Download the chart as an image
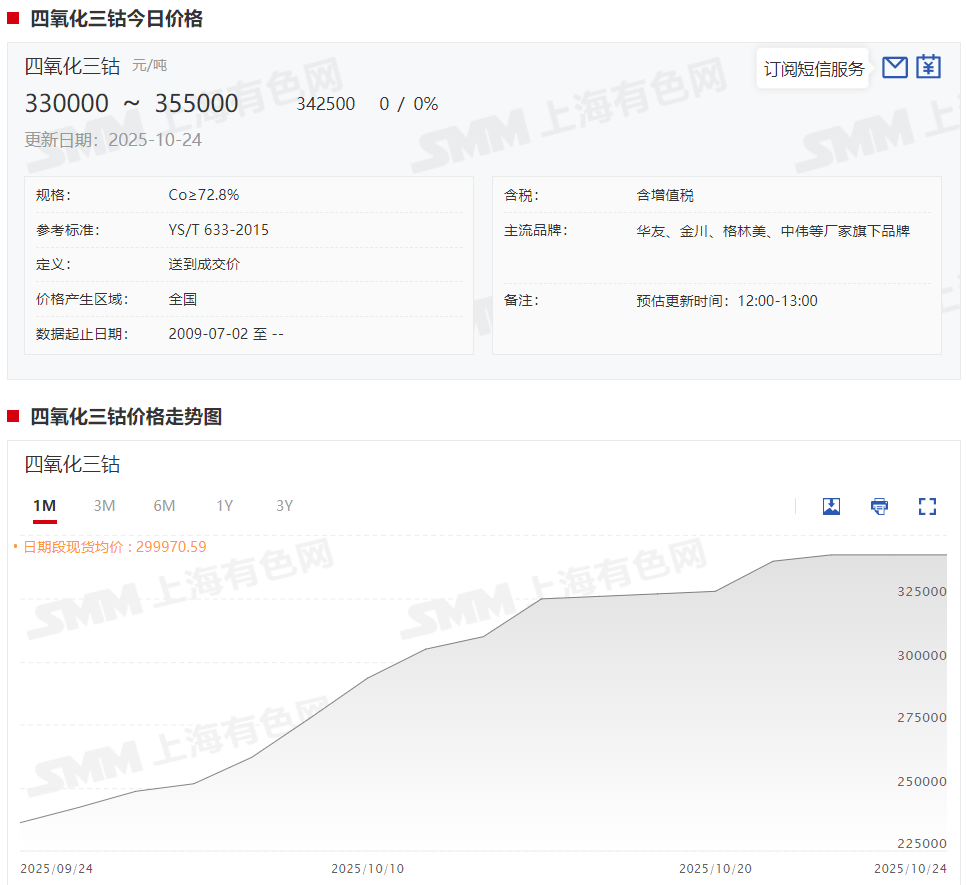 (x=831, y=506)
